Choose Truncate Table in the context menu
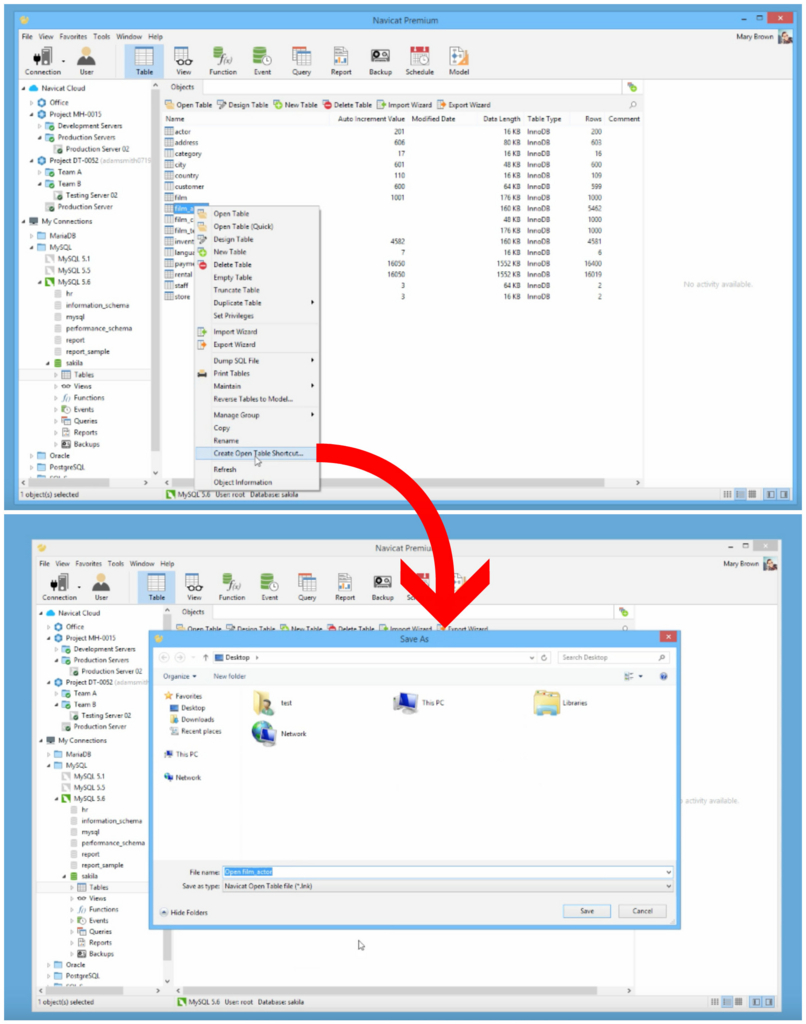 coord(236,290)
